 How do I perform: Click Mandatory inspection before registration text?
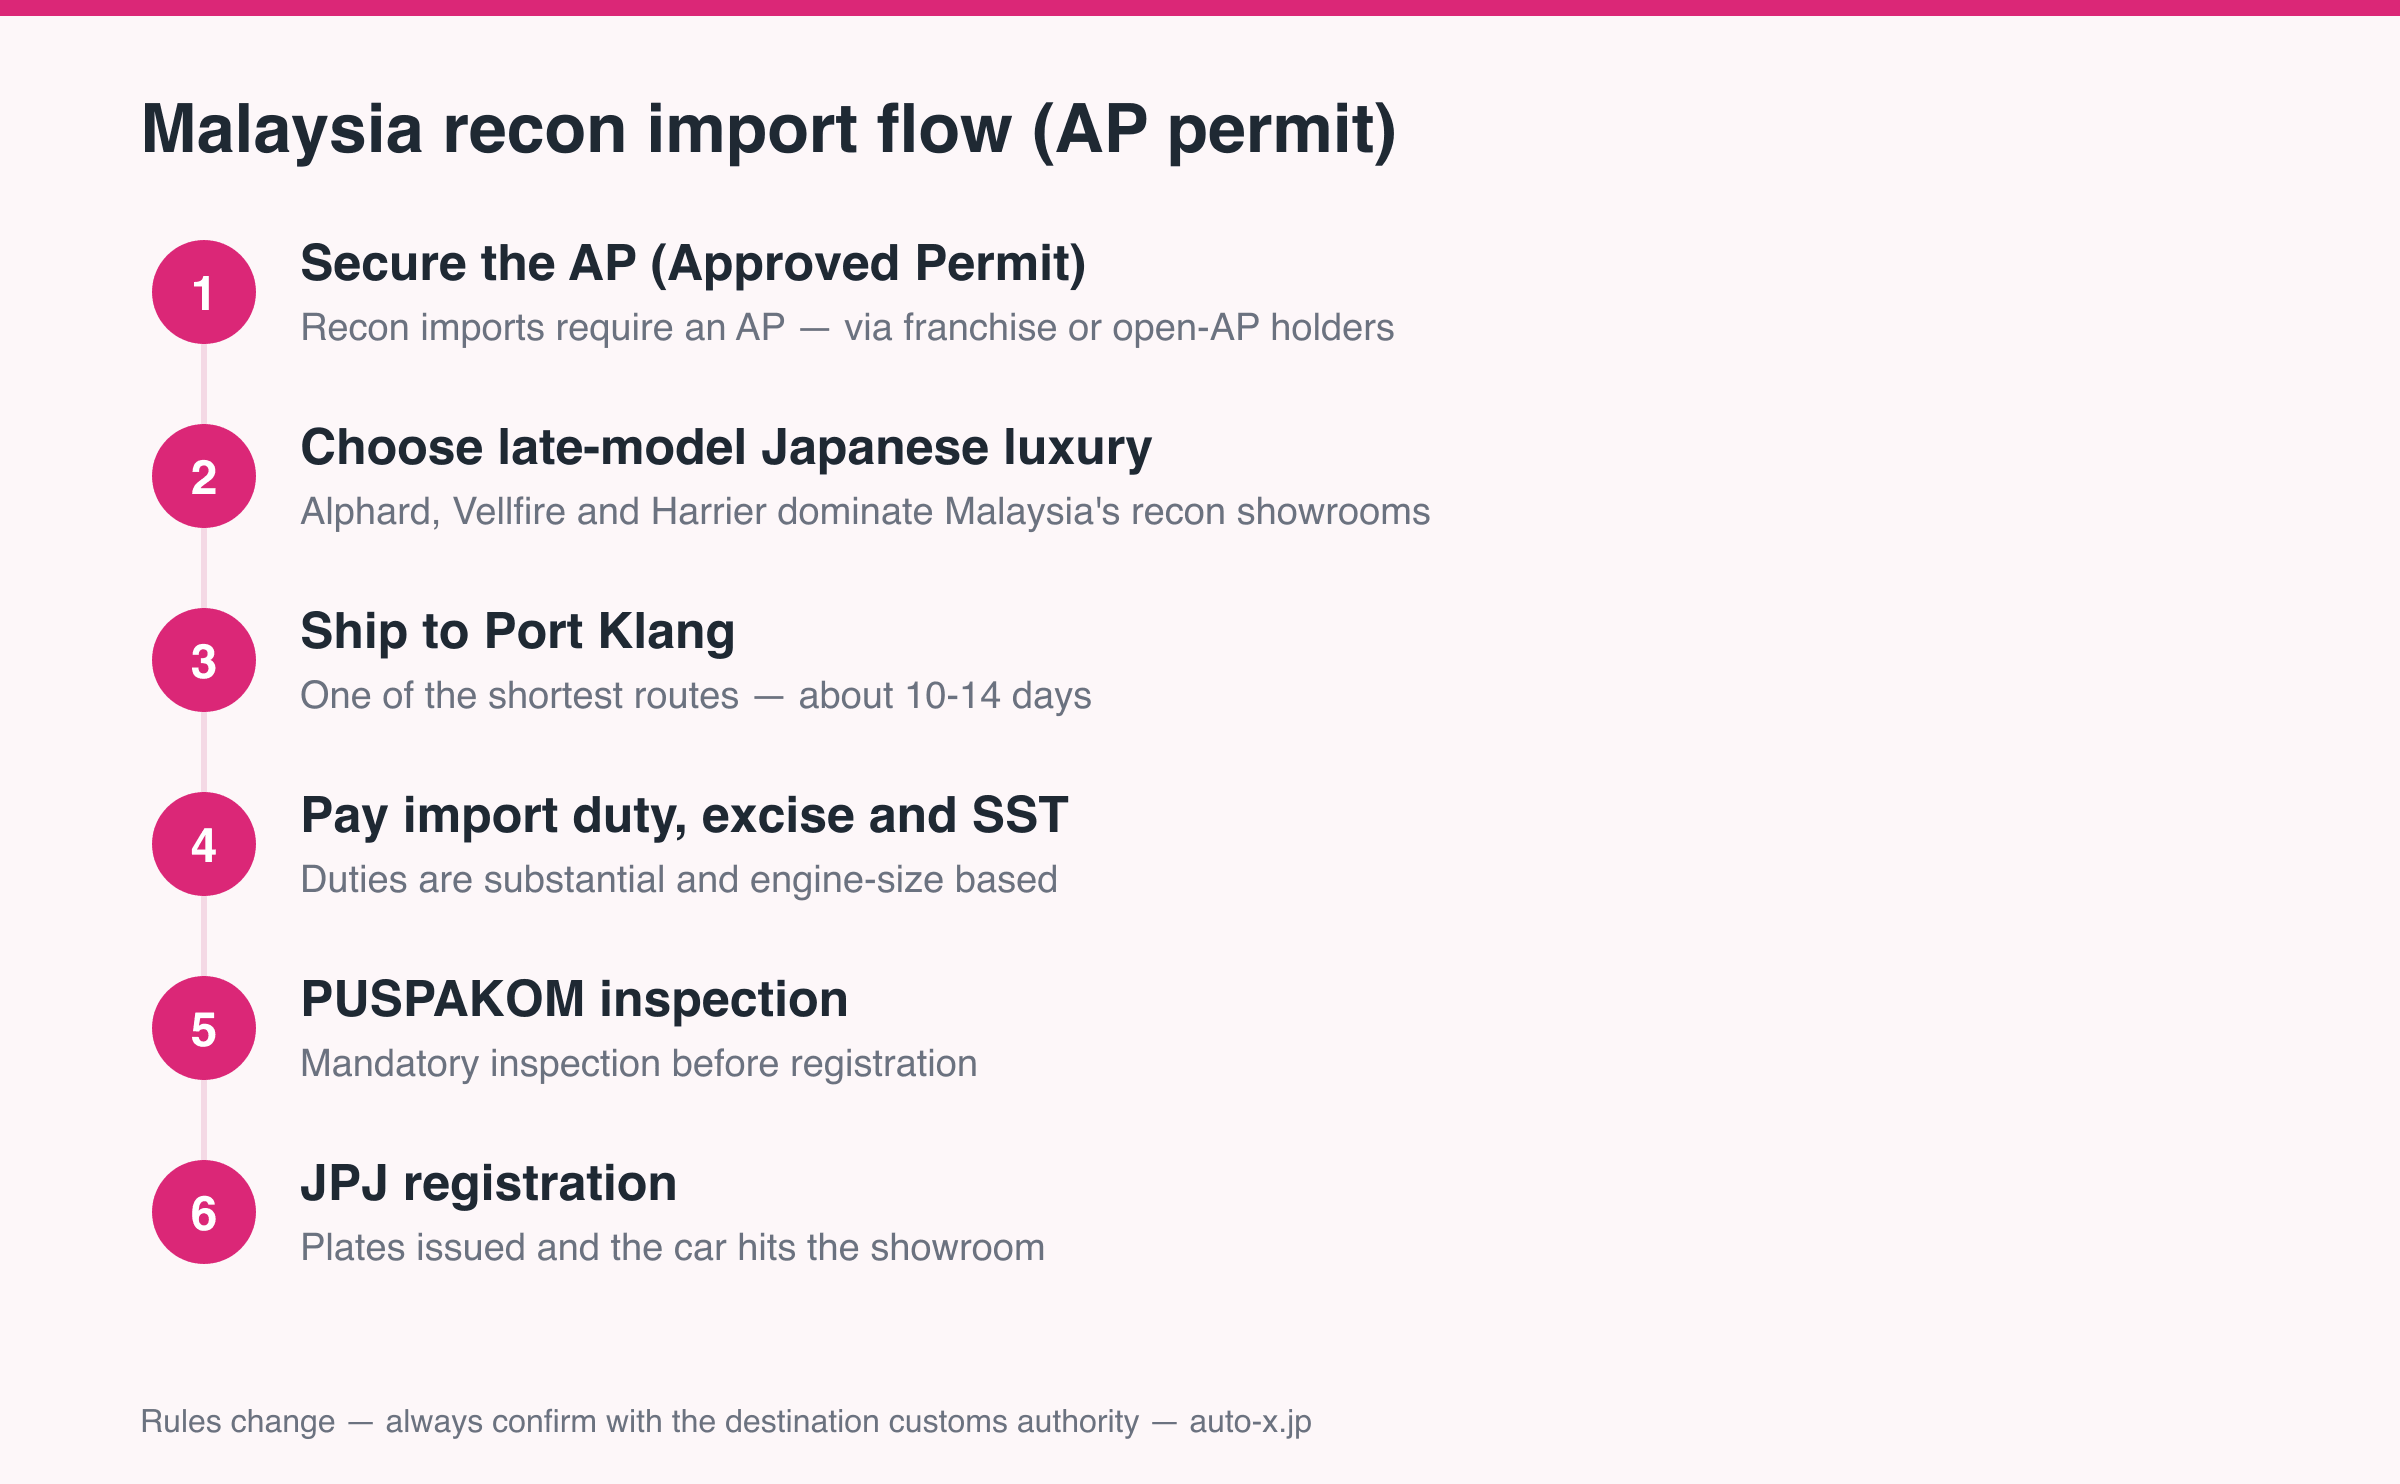639,1064
